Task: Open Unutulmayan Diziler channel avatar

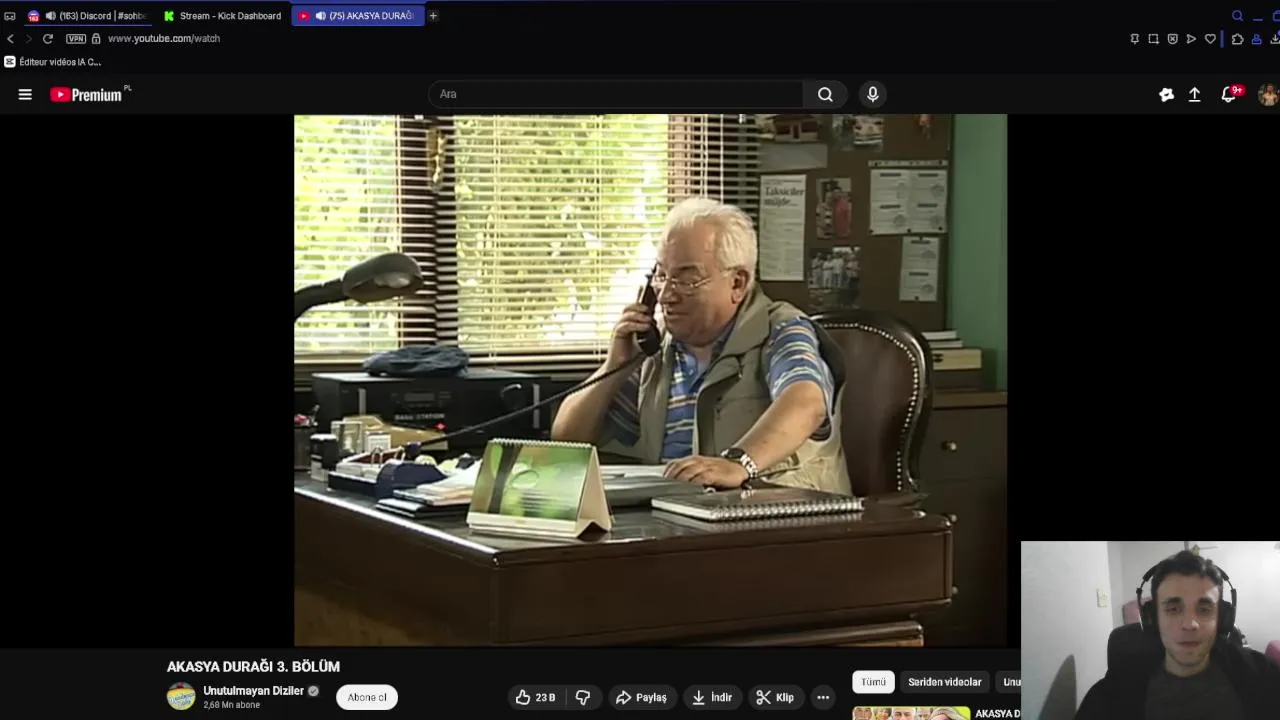Action: [x=181, y=696]
